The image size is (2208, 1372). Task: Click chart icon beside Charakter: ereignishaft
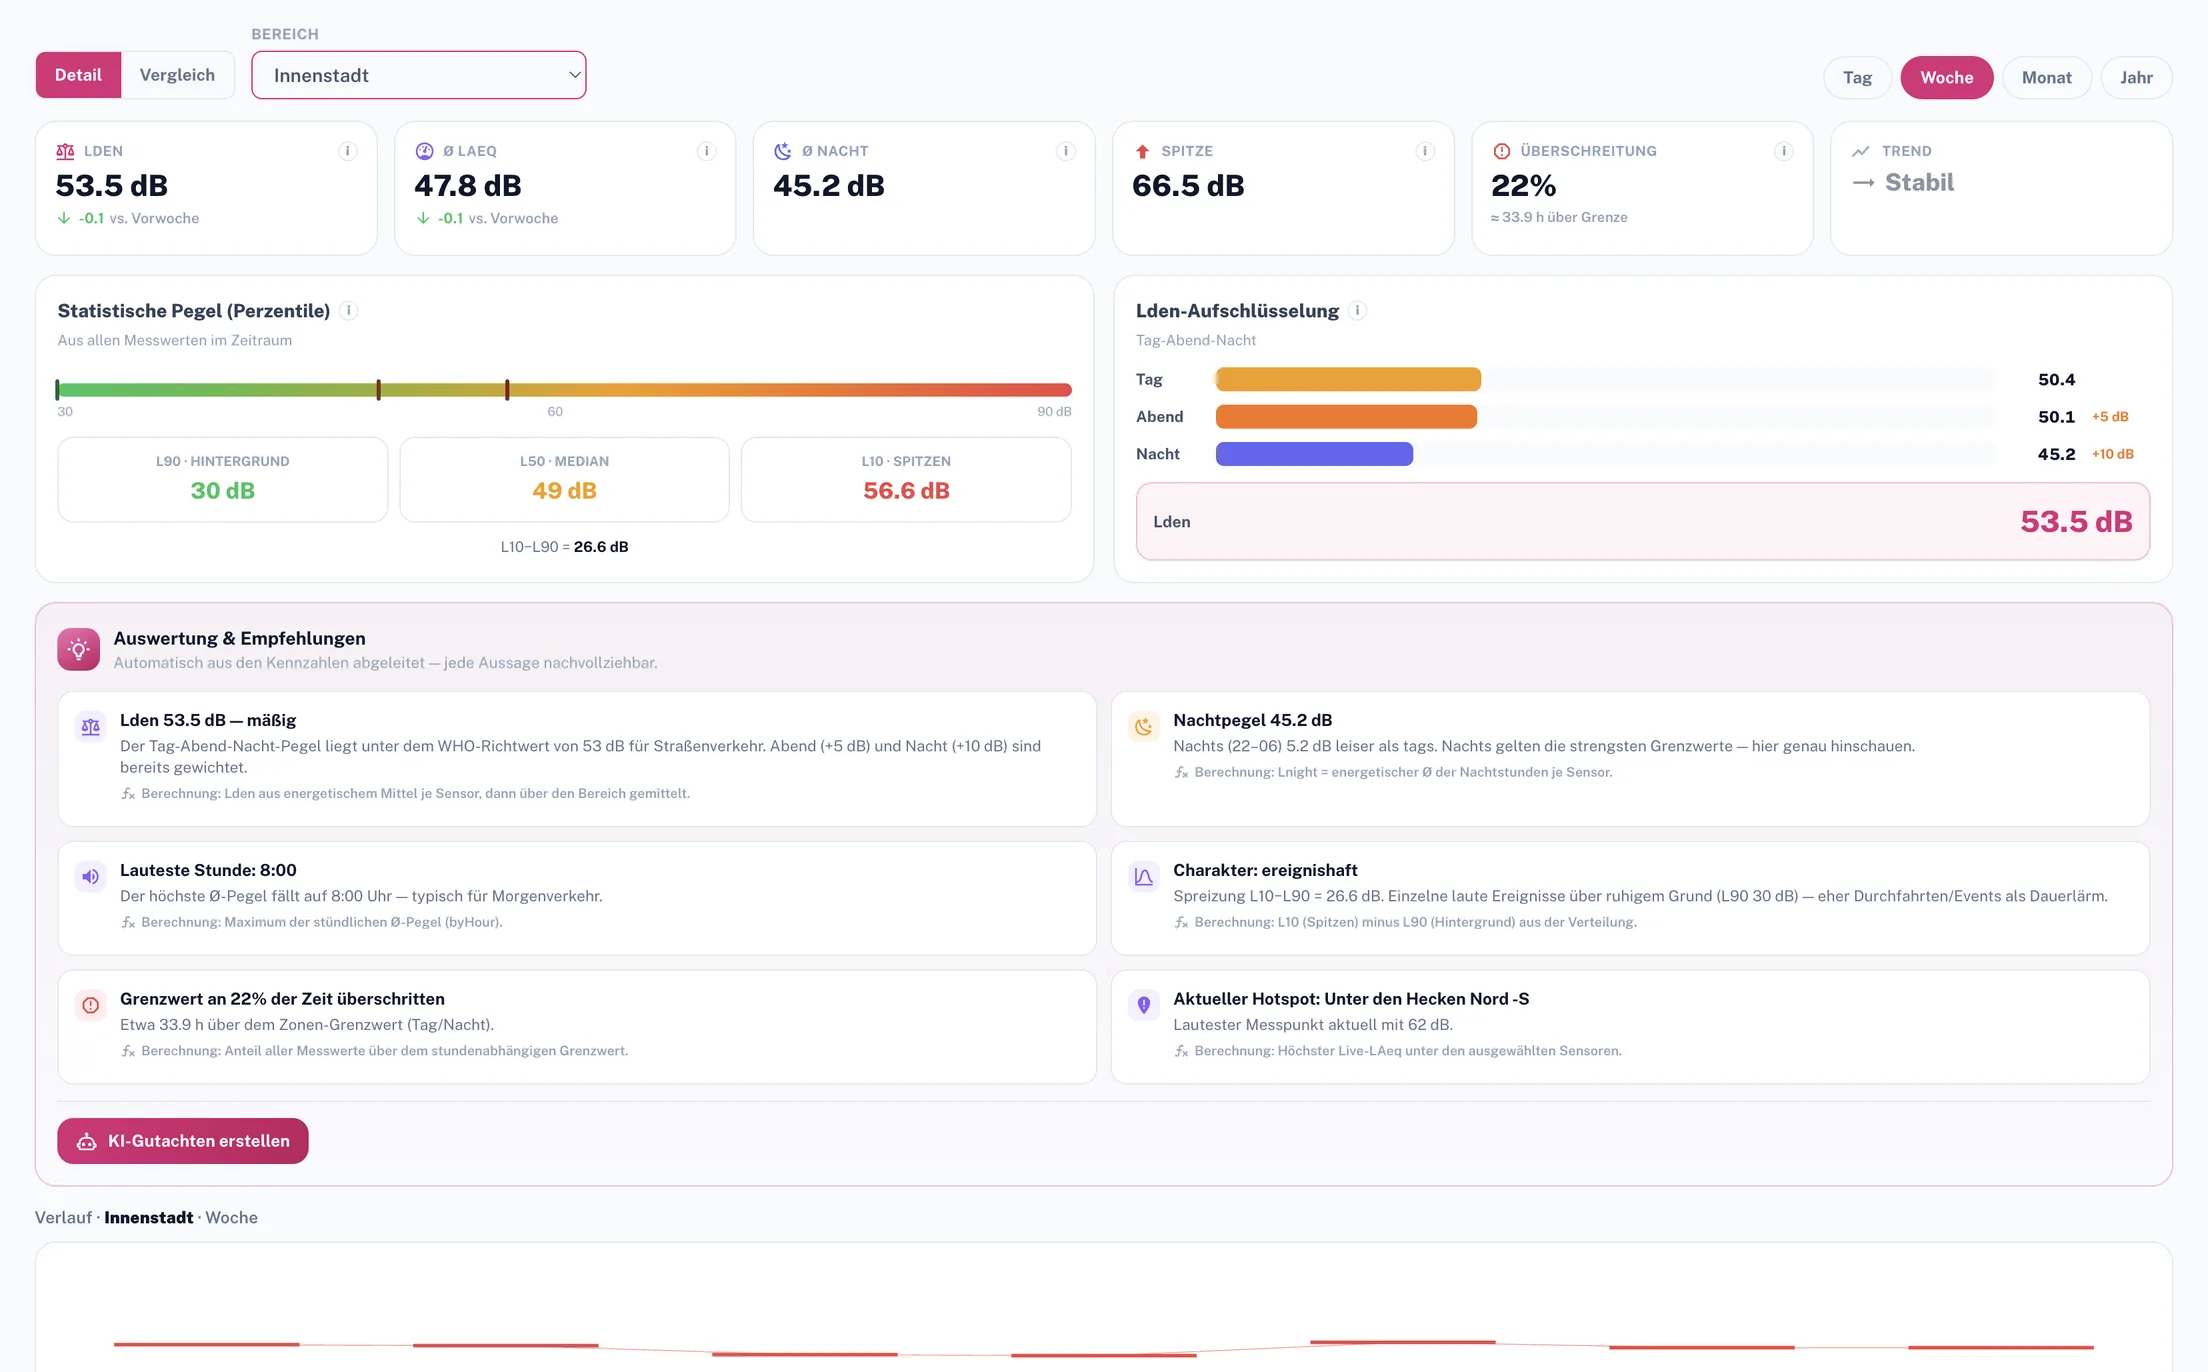click(x=1144, y=877)
